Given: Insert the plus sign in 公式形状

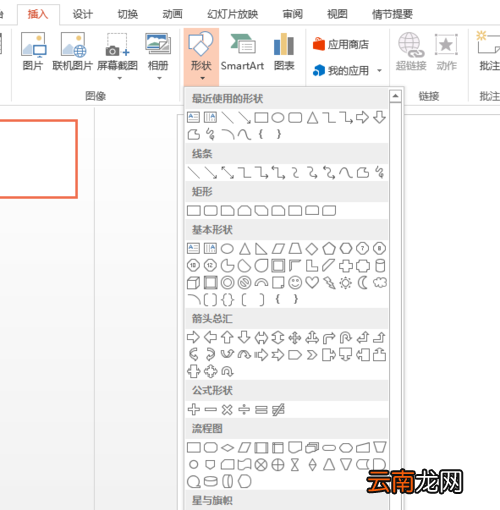Looking at the screenshot, I should click(x=193, y=409).
